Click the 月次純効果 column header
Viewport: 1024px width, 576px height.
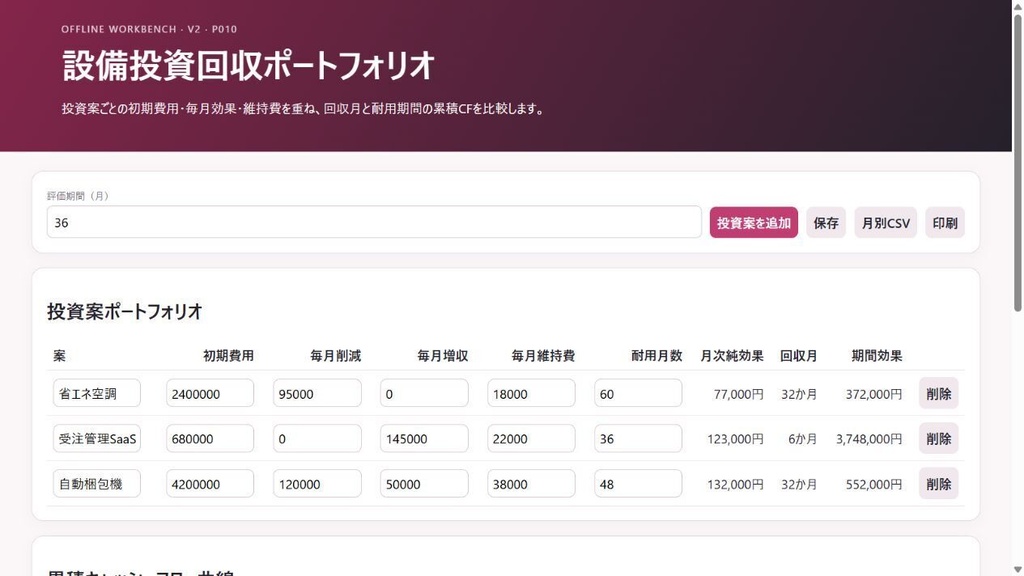click(x=731, y=356)
